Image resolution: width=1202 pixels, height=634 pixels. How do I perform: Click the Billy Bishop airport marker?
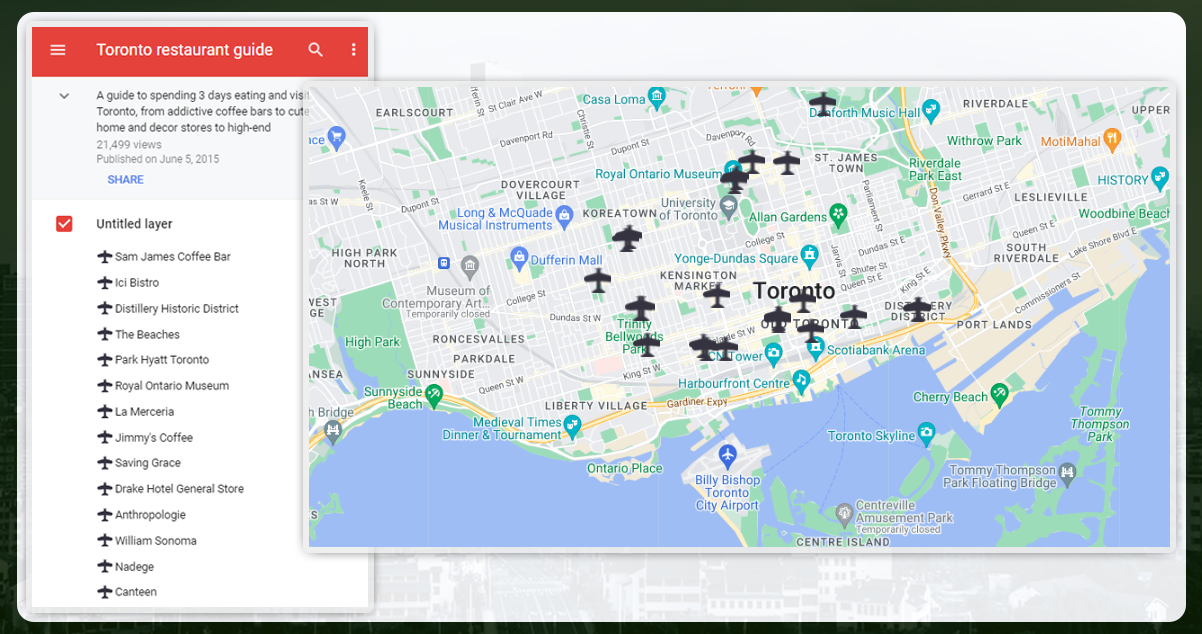728,455
